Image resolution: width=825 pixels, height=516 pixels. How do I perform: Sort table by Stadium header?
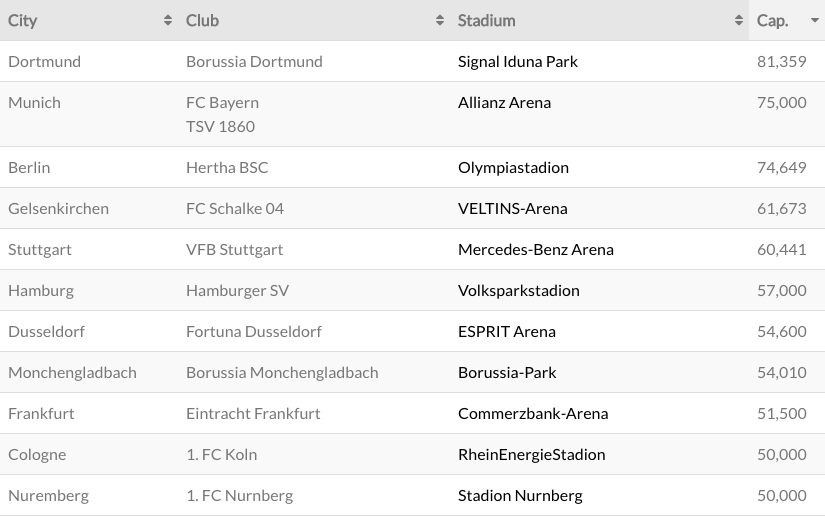click(487, 21)
